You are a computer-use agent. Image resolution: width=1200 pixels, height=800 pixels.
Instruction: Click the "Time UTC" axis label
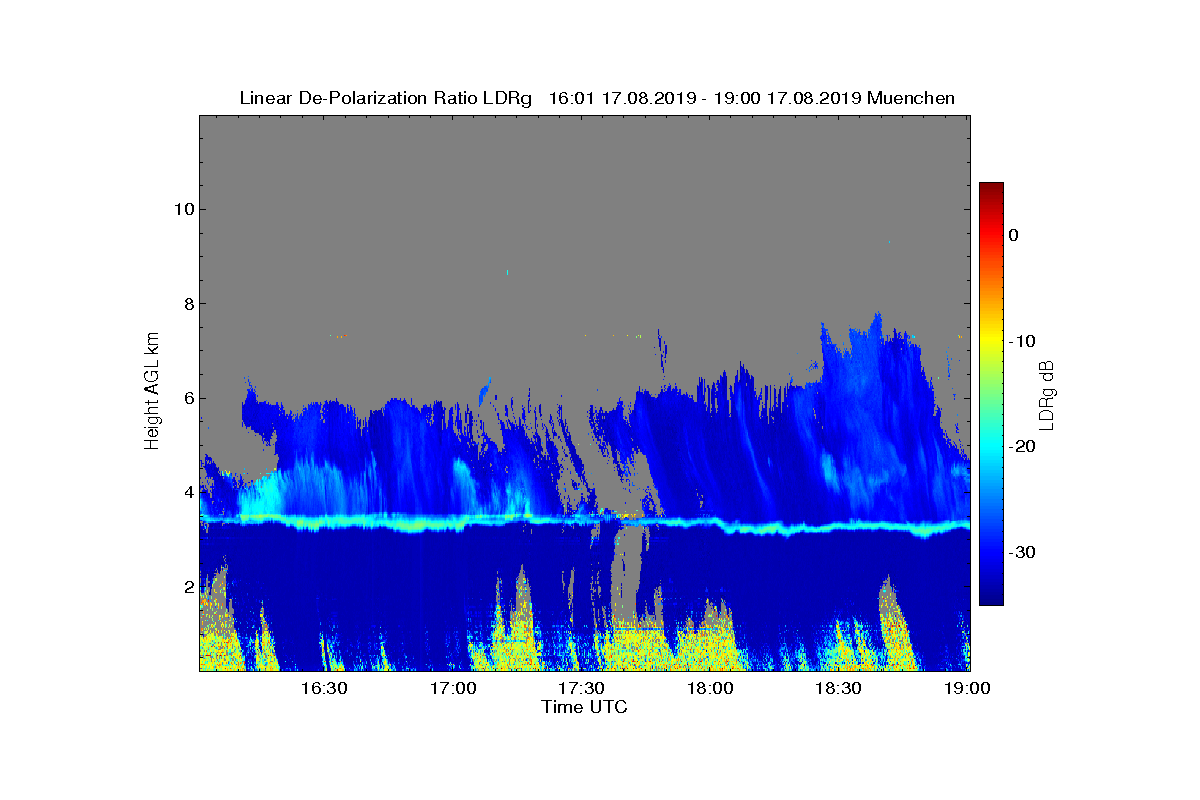tap(584, 707)
